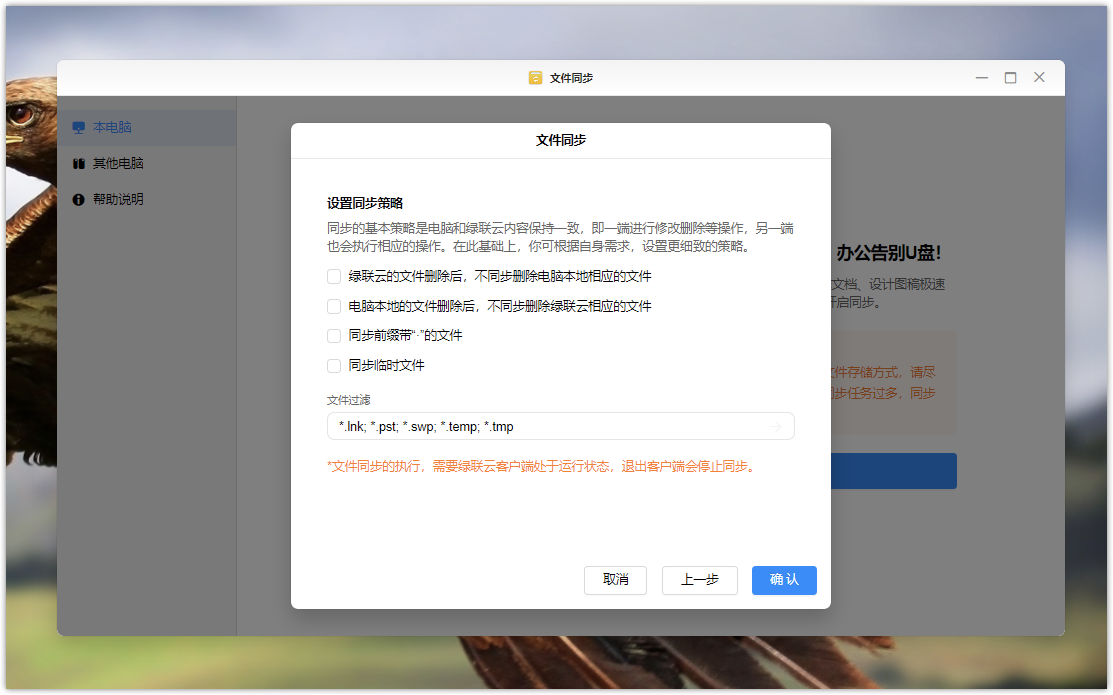The height and width of the screenshot is (695, 1113).
Task: Click the 其他电脑 icon in sidebar
Action: 79,164
